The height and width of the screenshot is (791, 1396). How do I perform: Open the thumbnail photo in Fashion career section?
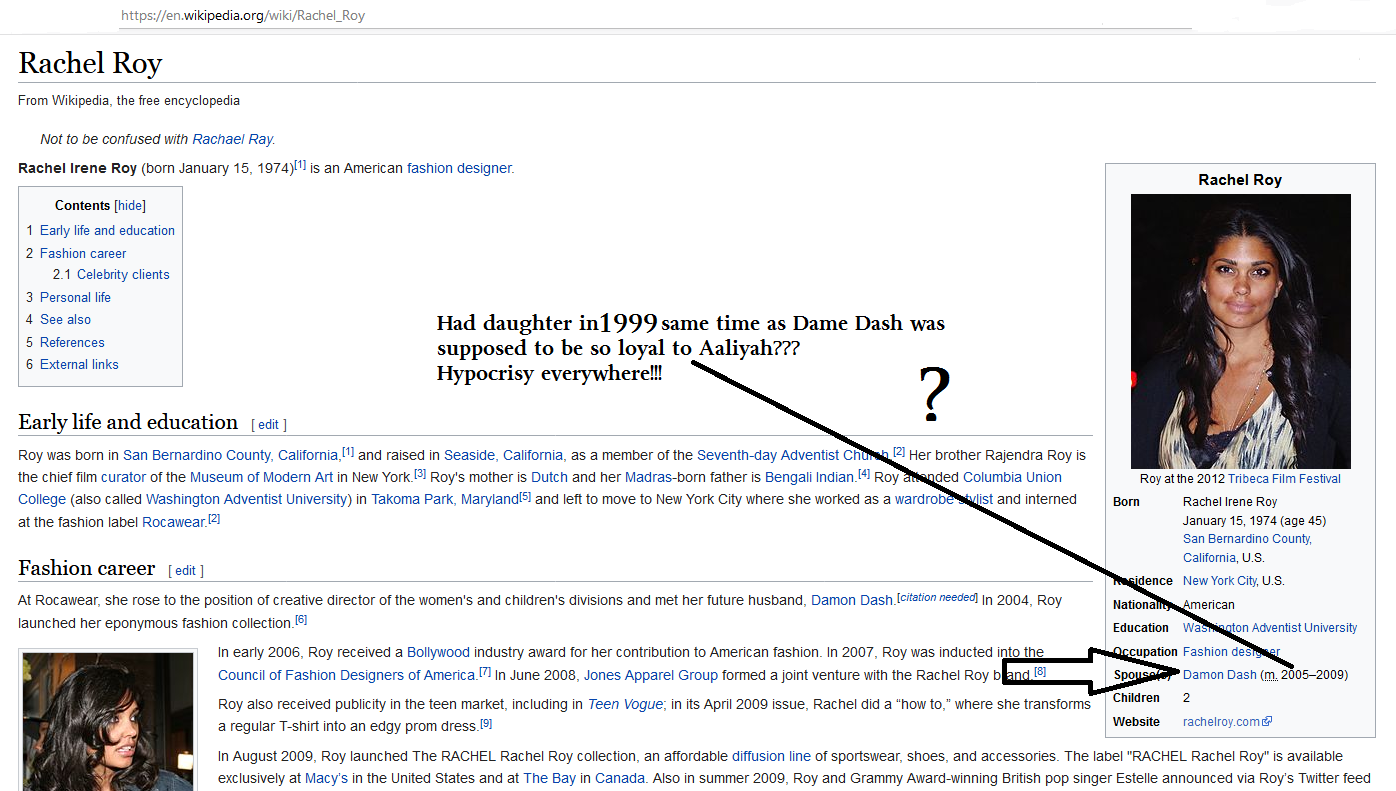(107, 721)
